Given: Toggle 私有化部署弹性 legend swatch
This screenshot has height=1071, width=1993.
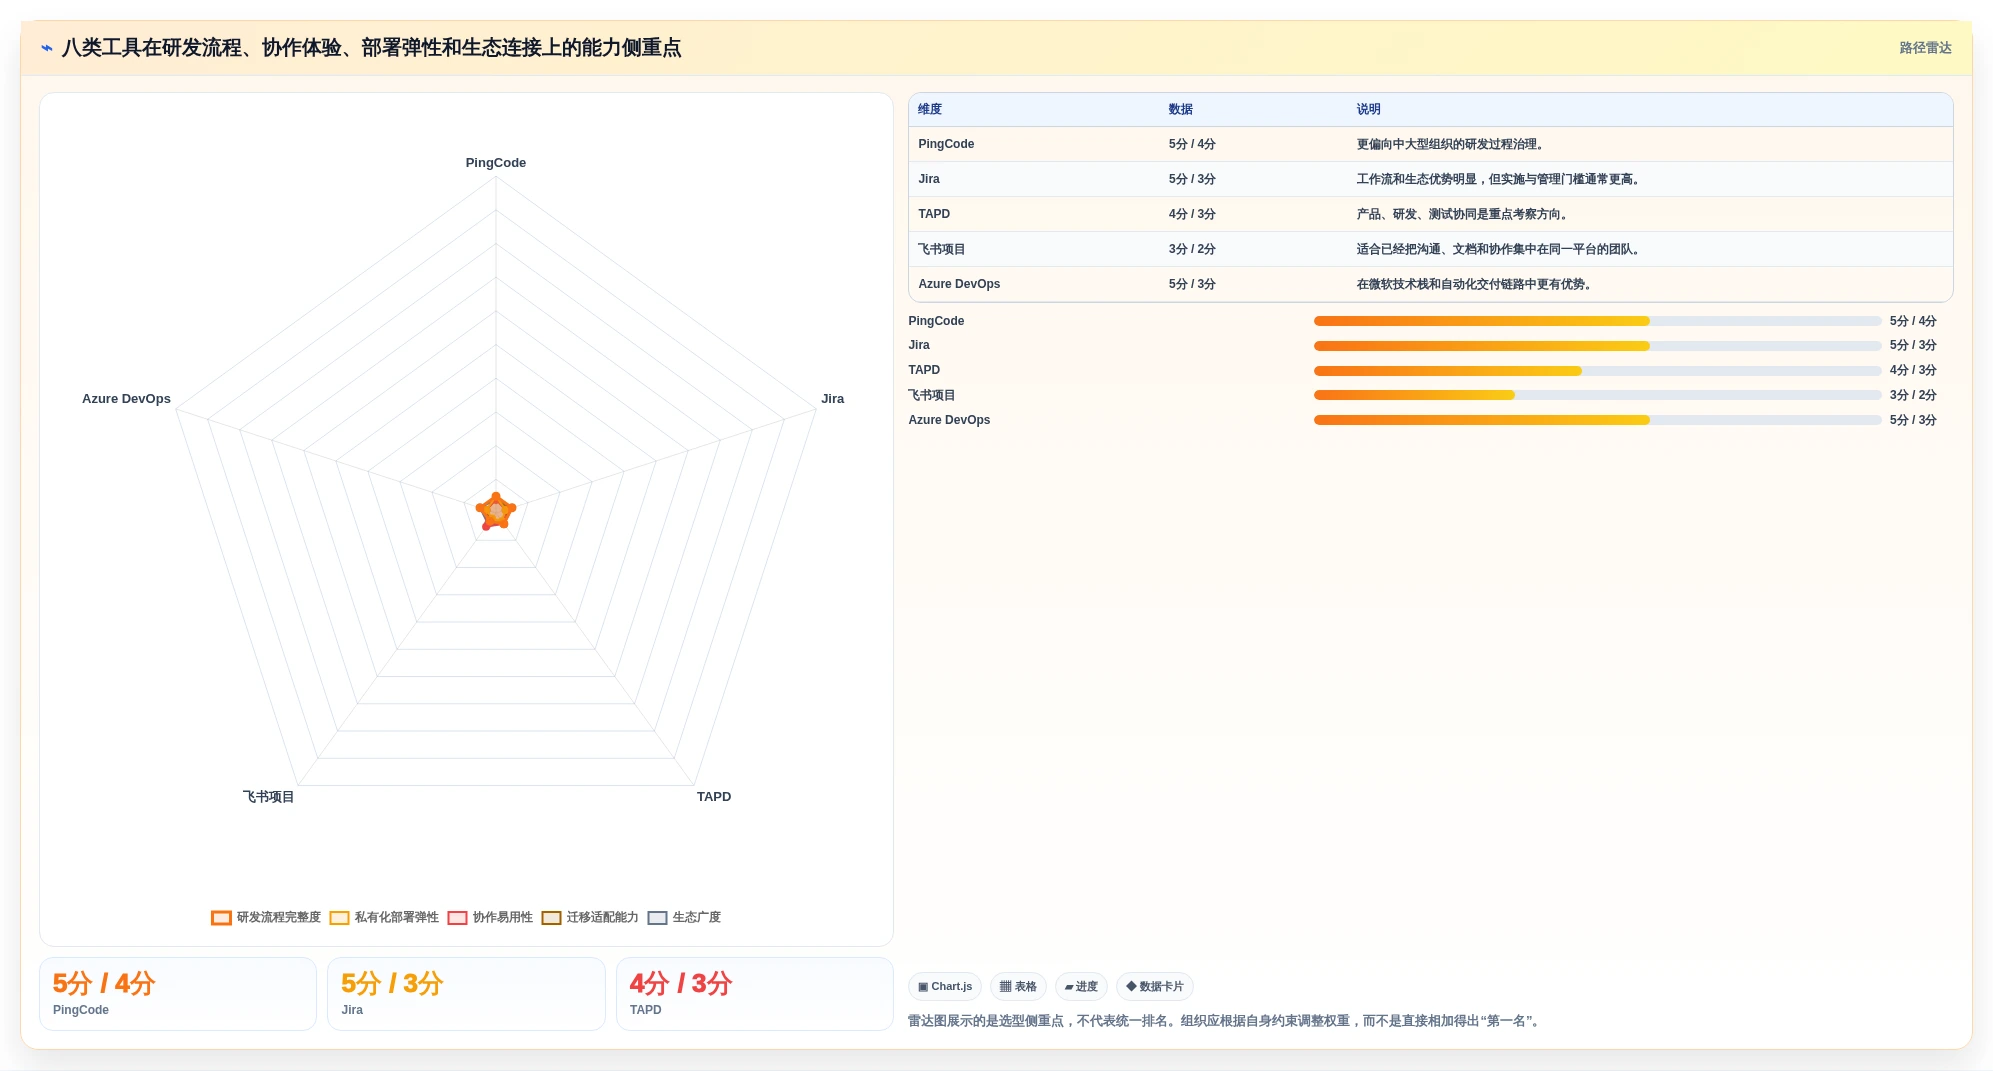Looking at the screenshot, I should tap(339, 918).
